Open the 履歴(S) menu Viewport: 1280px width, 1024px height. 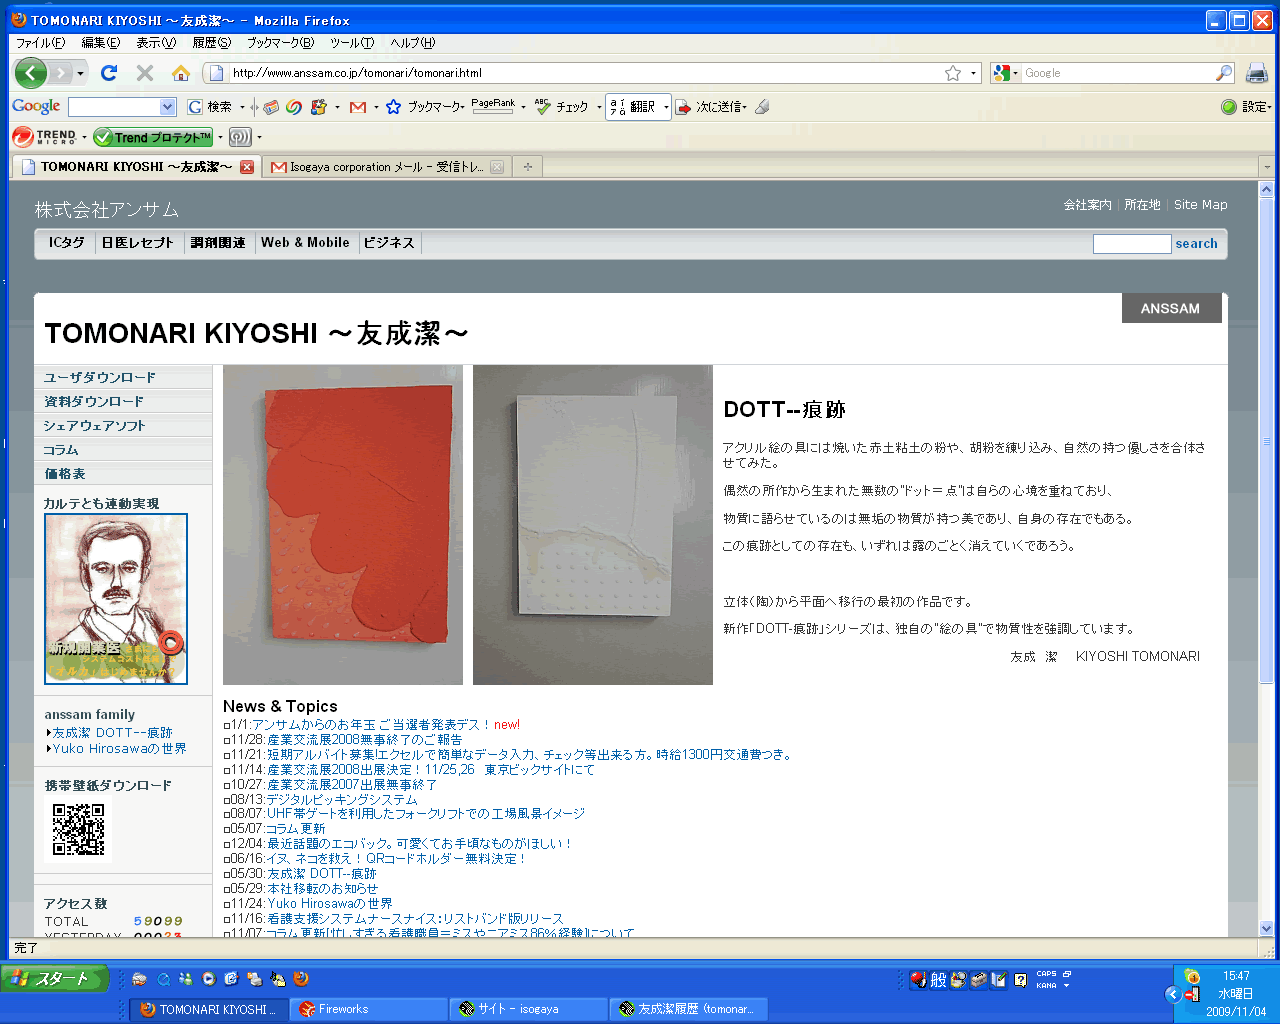coord(211,43)
